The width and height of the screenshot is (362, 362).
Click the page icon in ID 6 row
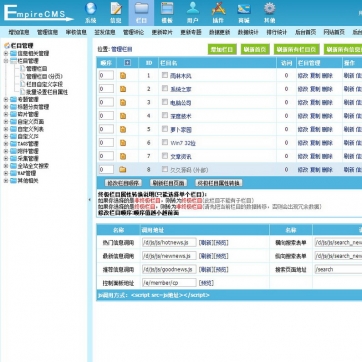pyautogui.click(x=123, y=143)
